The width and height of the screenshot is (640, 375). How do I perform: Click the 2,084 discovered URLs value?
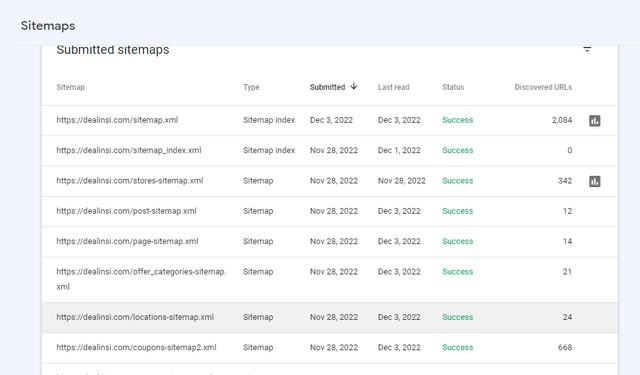[x=562, y=120]
